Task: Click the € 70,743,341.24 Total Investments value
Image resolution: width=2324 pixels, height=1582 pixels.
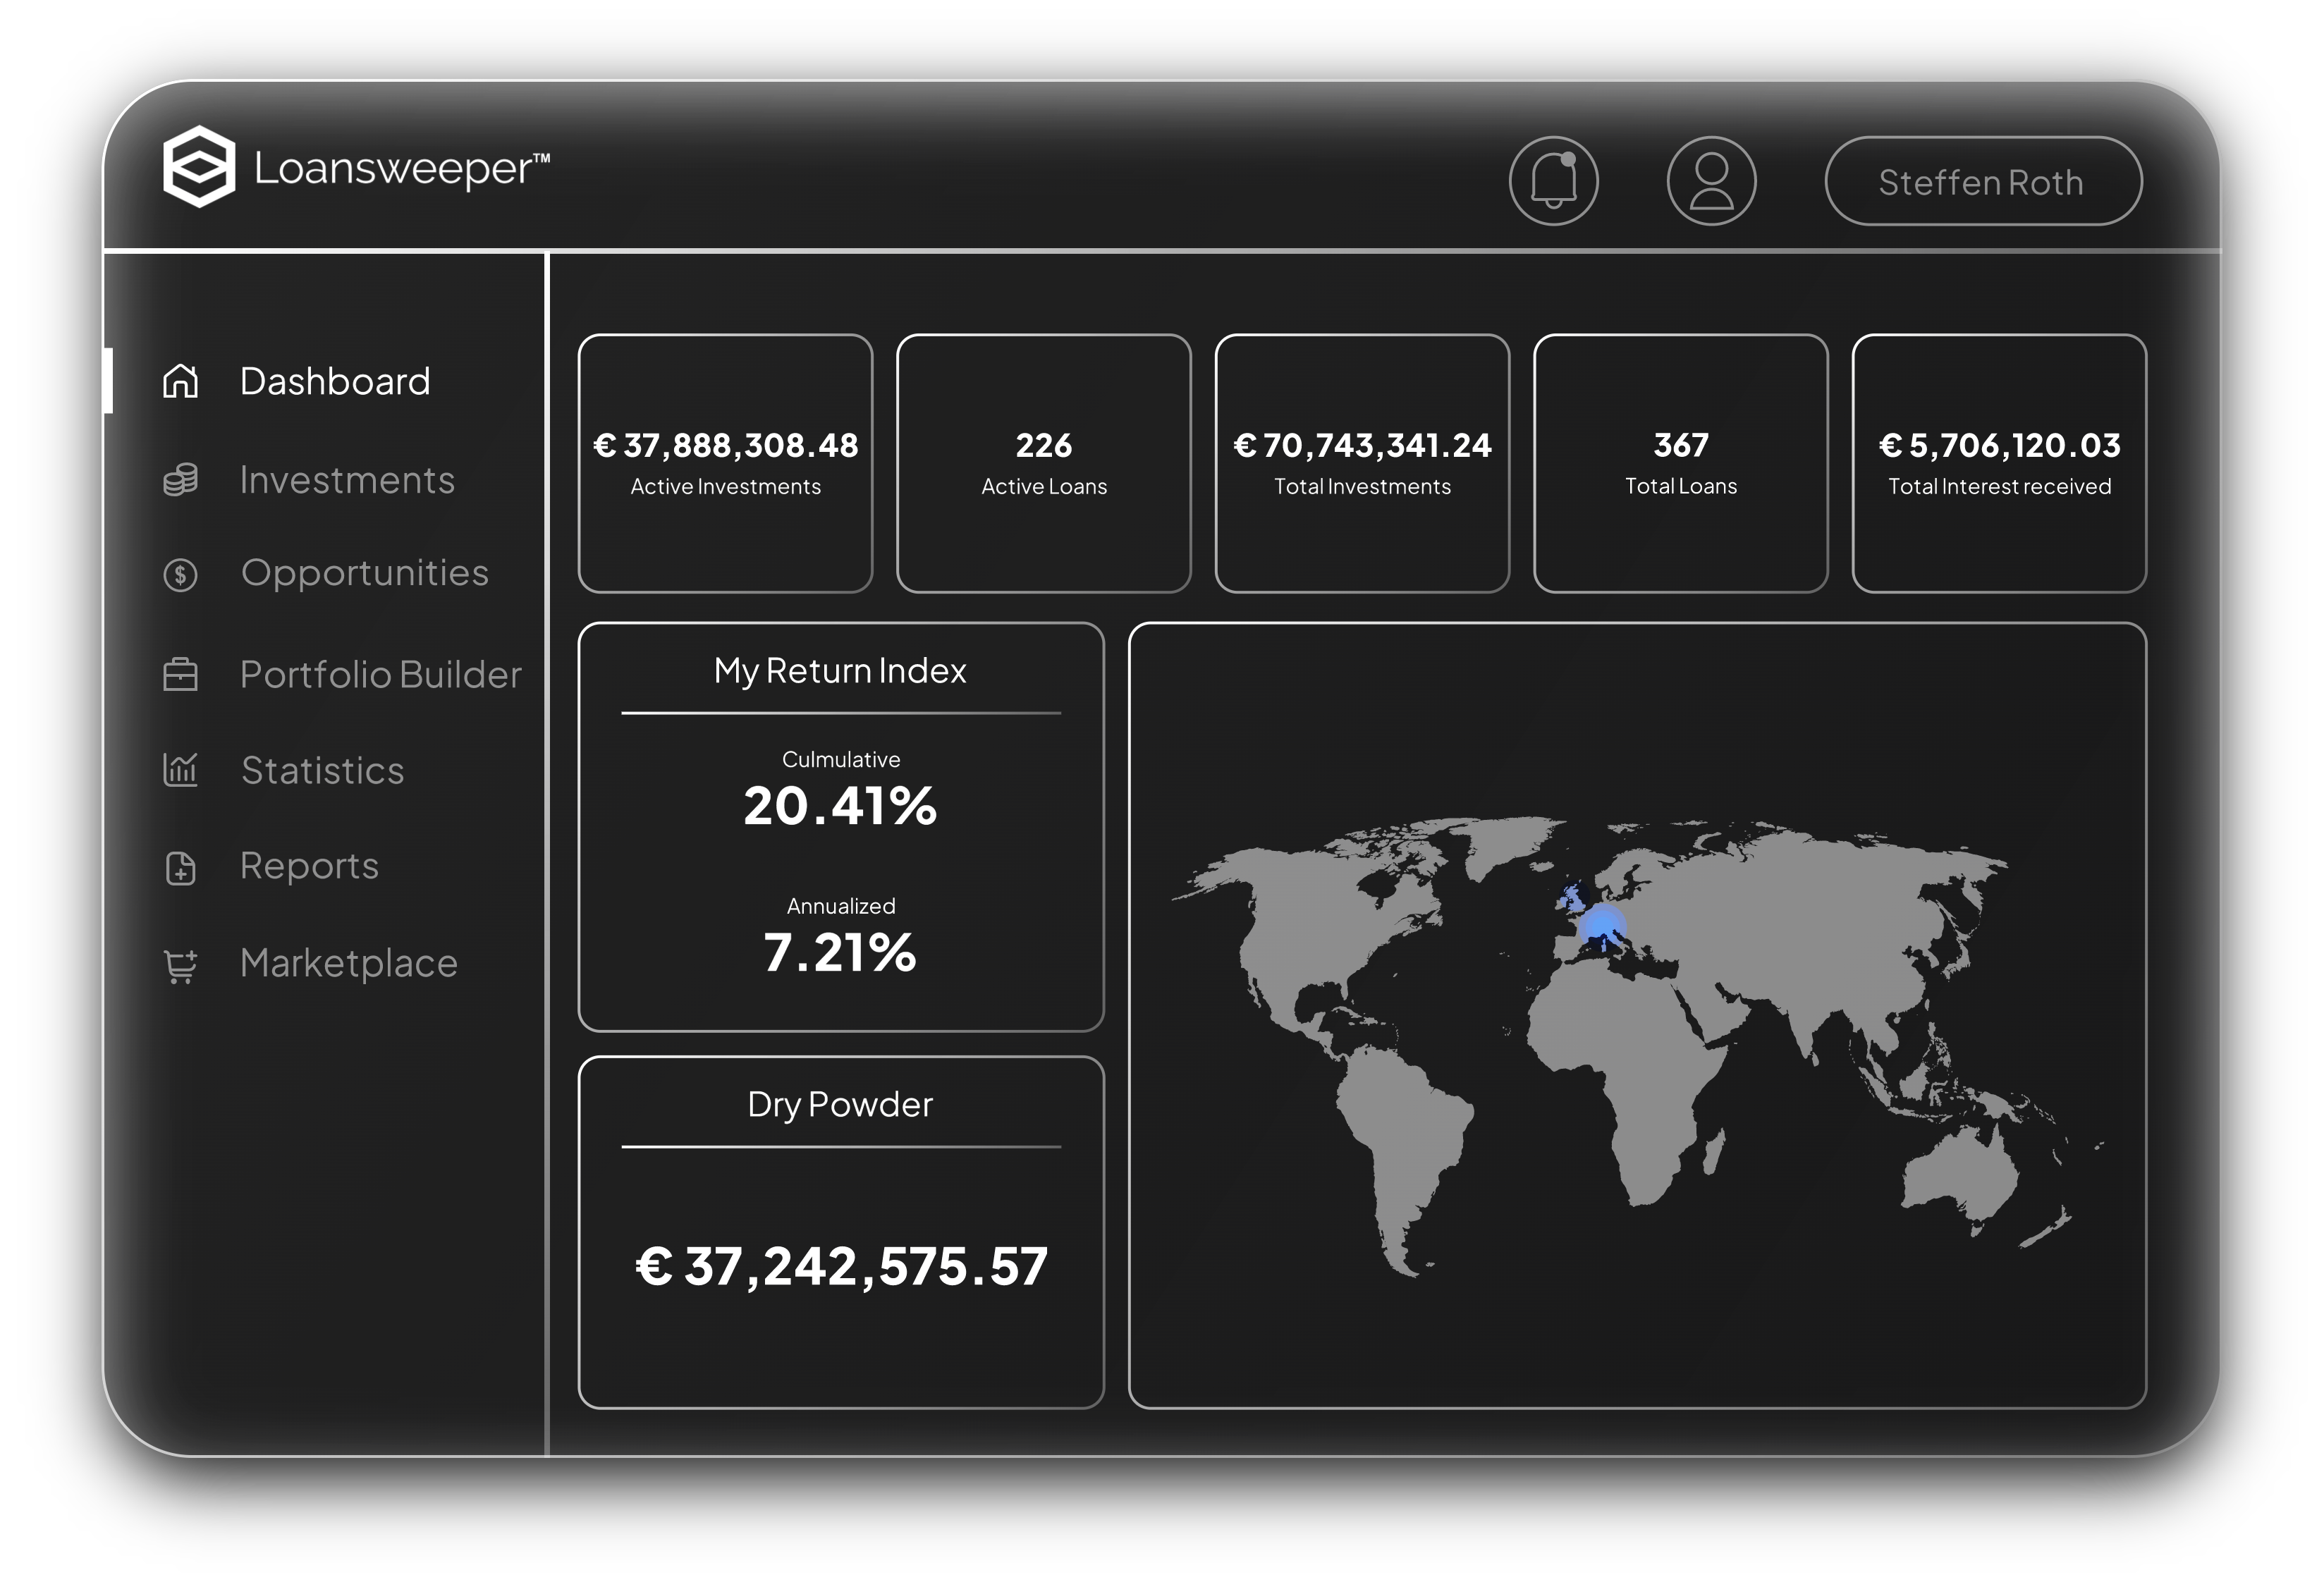Action: point(1362,445)
